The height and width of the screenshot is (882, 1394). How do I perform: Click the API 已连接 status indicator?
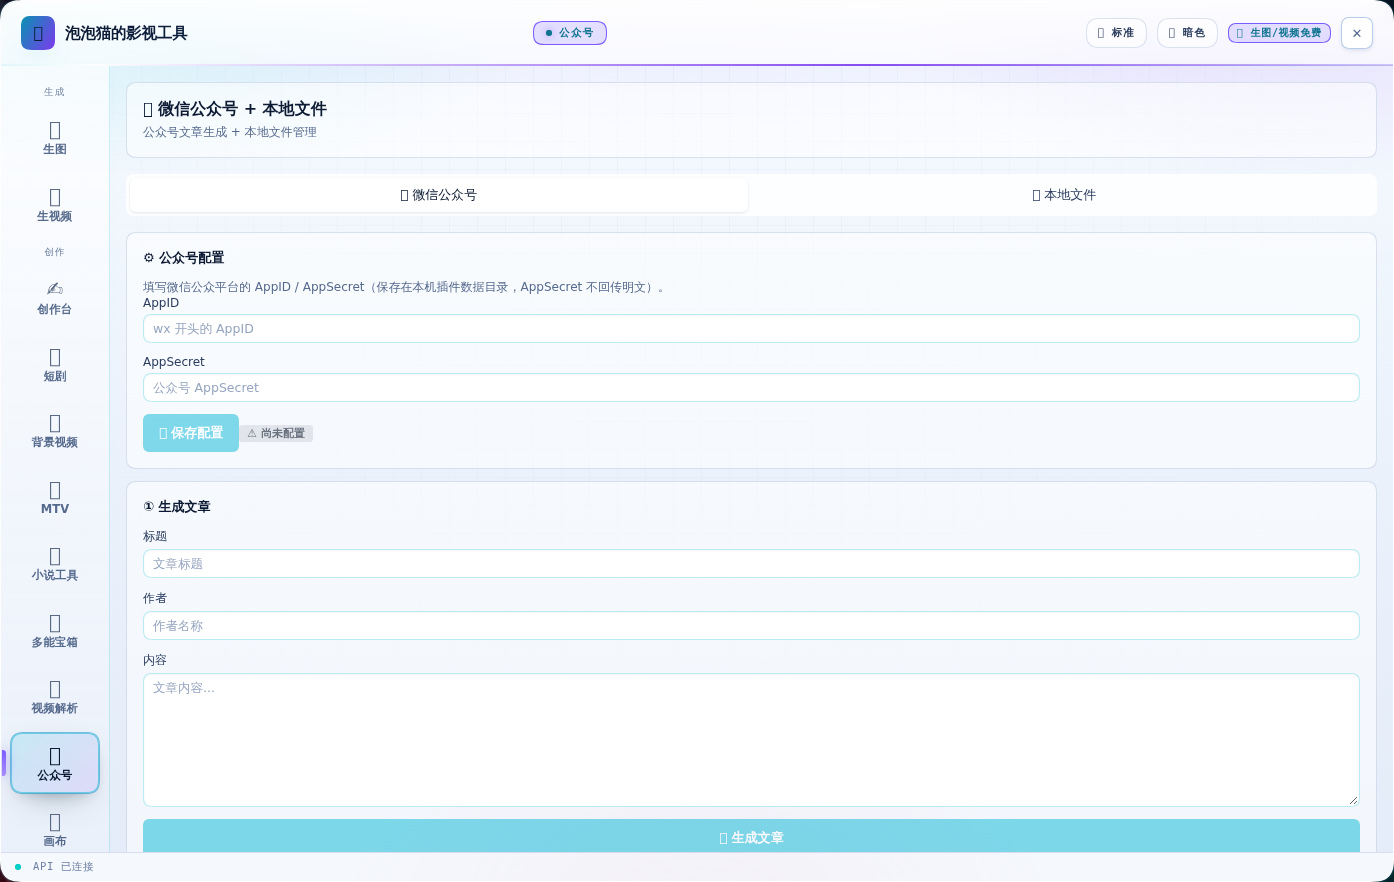(x=54, y=867)
